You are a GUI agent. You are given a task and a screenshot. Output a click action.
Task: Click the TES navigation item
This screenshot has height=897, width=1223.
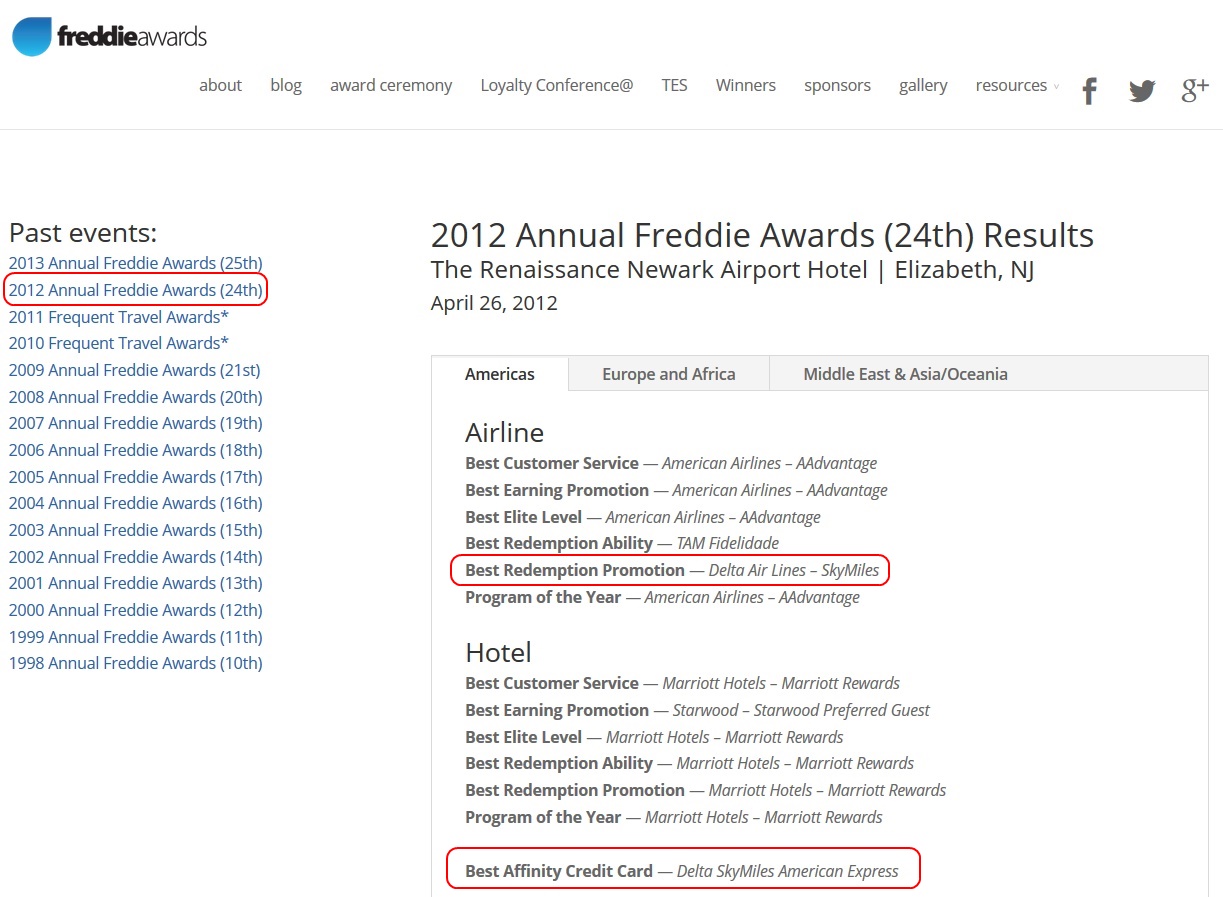[674, 86]
